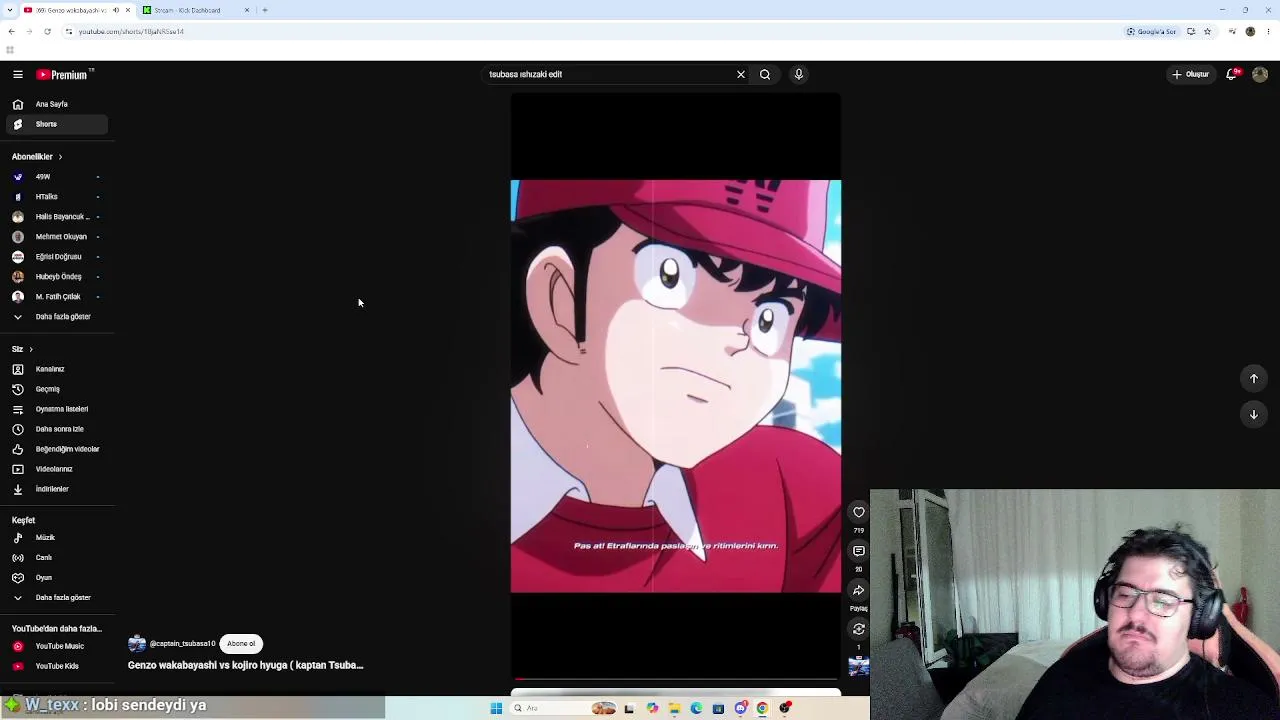Expand Keşfet with Daha fazla göster
Viewport: 1280px width, 720px height.
tap(58, 598)
